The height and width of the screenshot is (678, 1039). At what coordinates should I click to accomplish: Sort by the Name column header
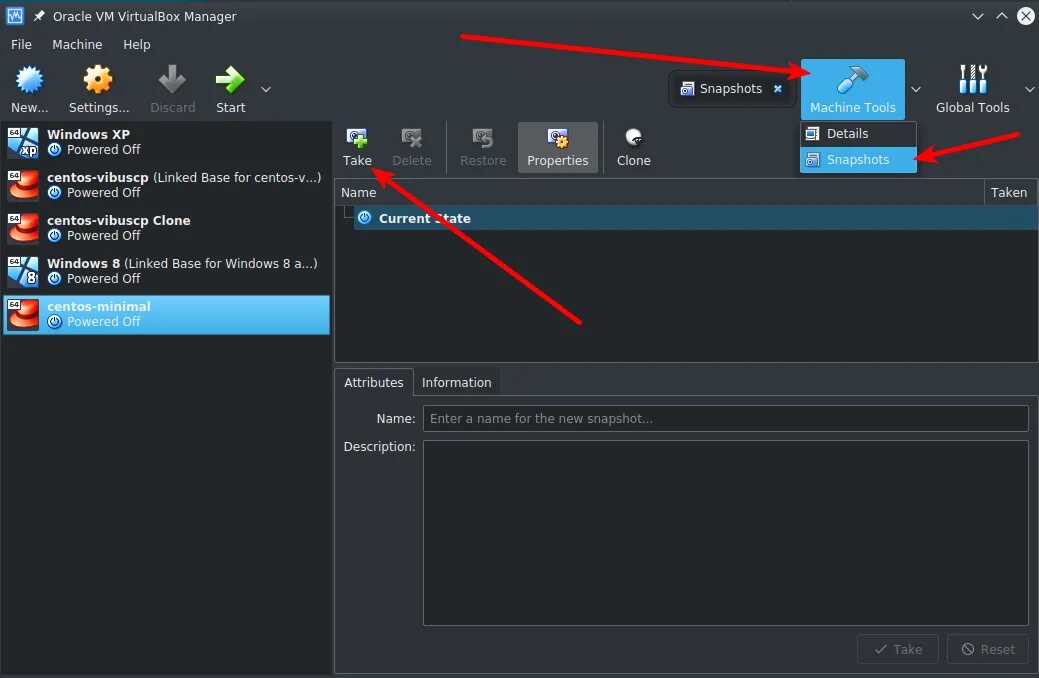click(x=659, y=193)
